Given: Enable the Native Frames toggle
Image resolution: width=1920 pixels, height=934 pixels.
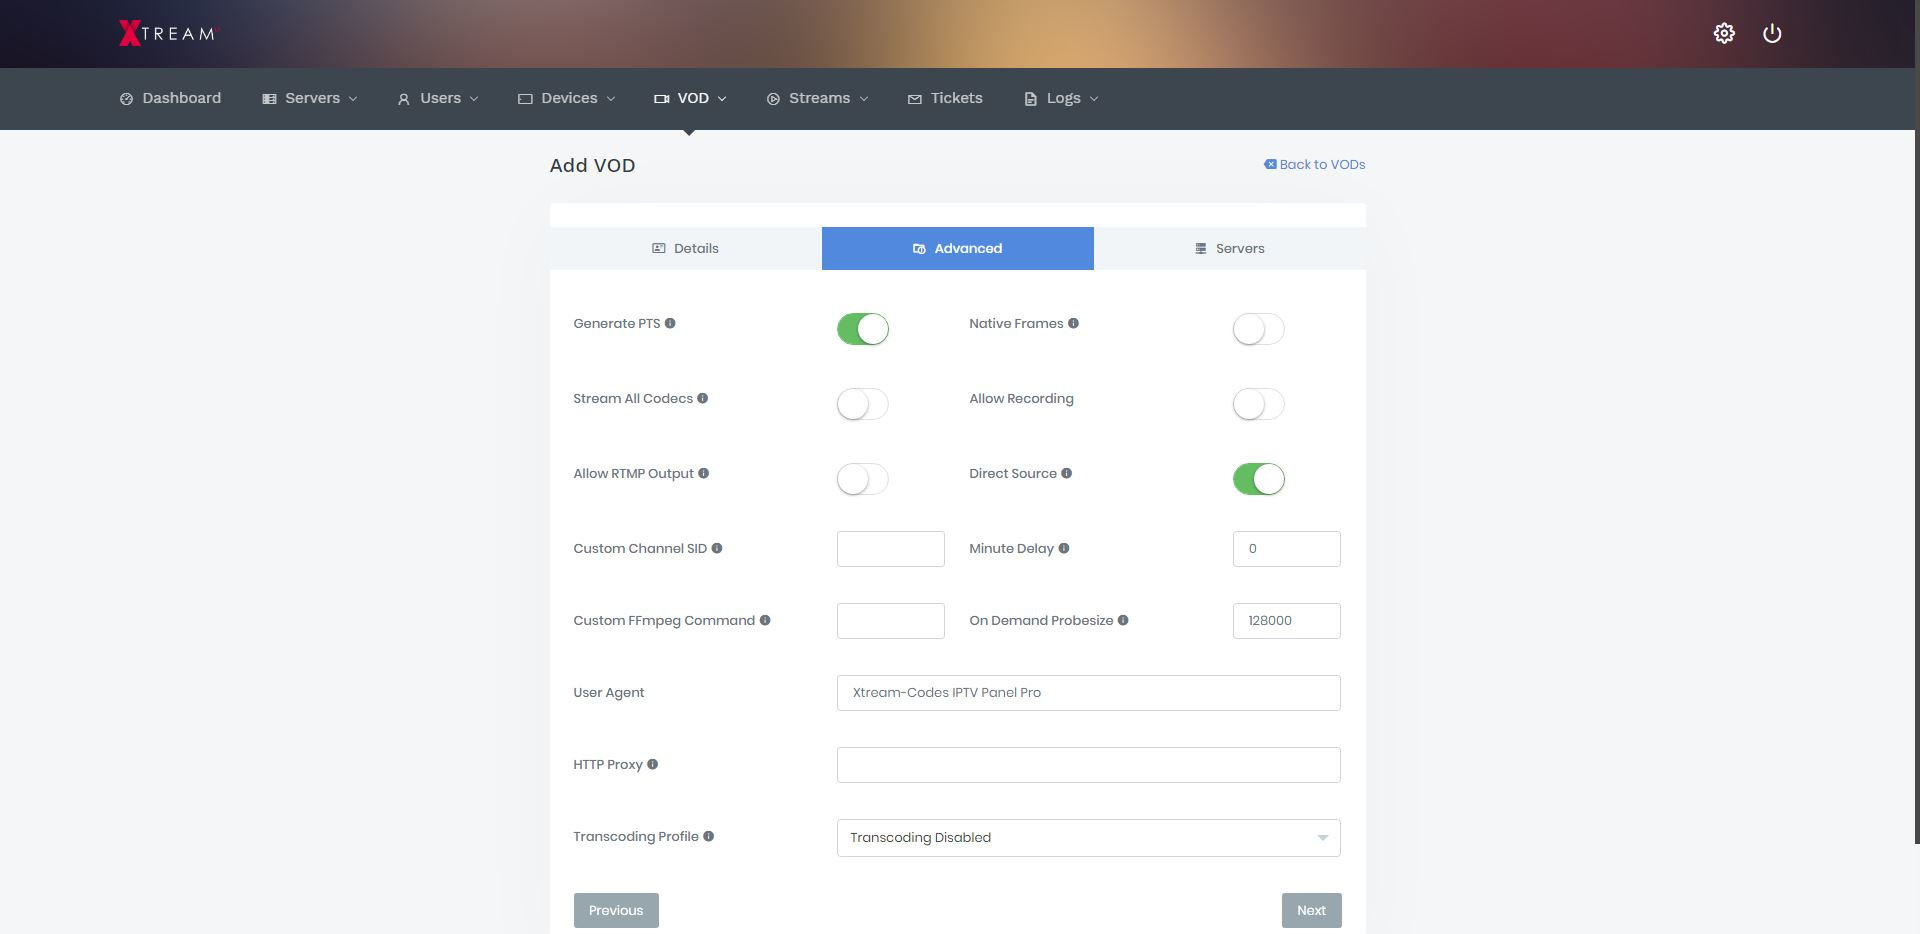Looking at the screenshot, I should click(1259, 329).
